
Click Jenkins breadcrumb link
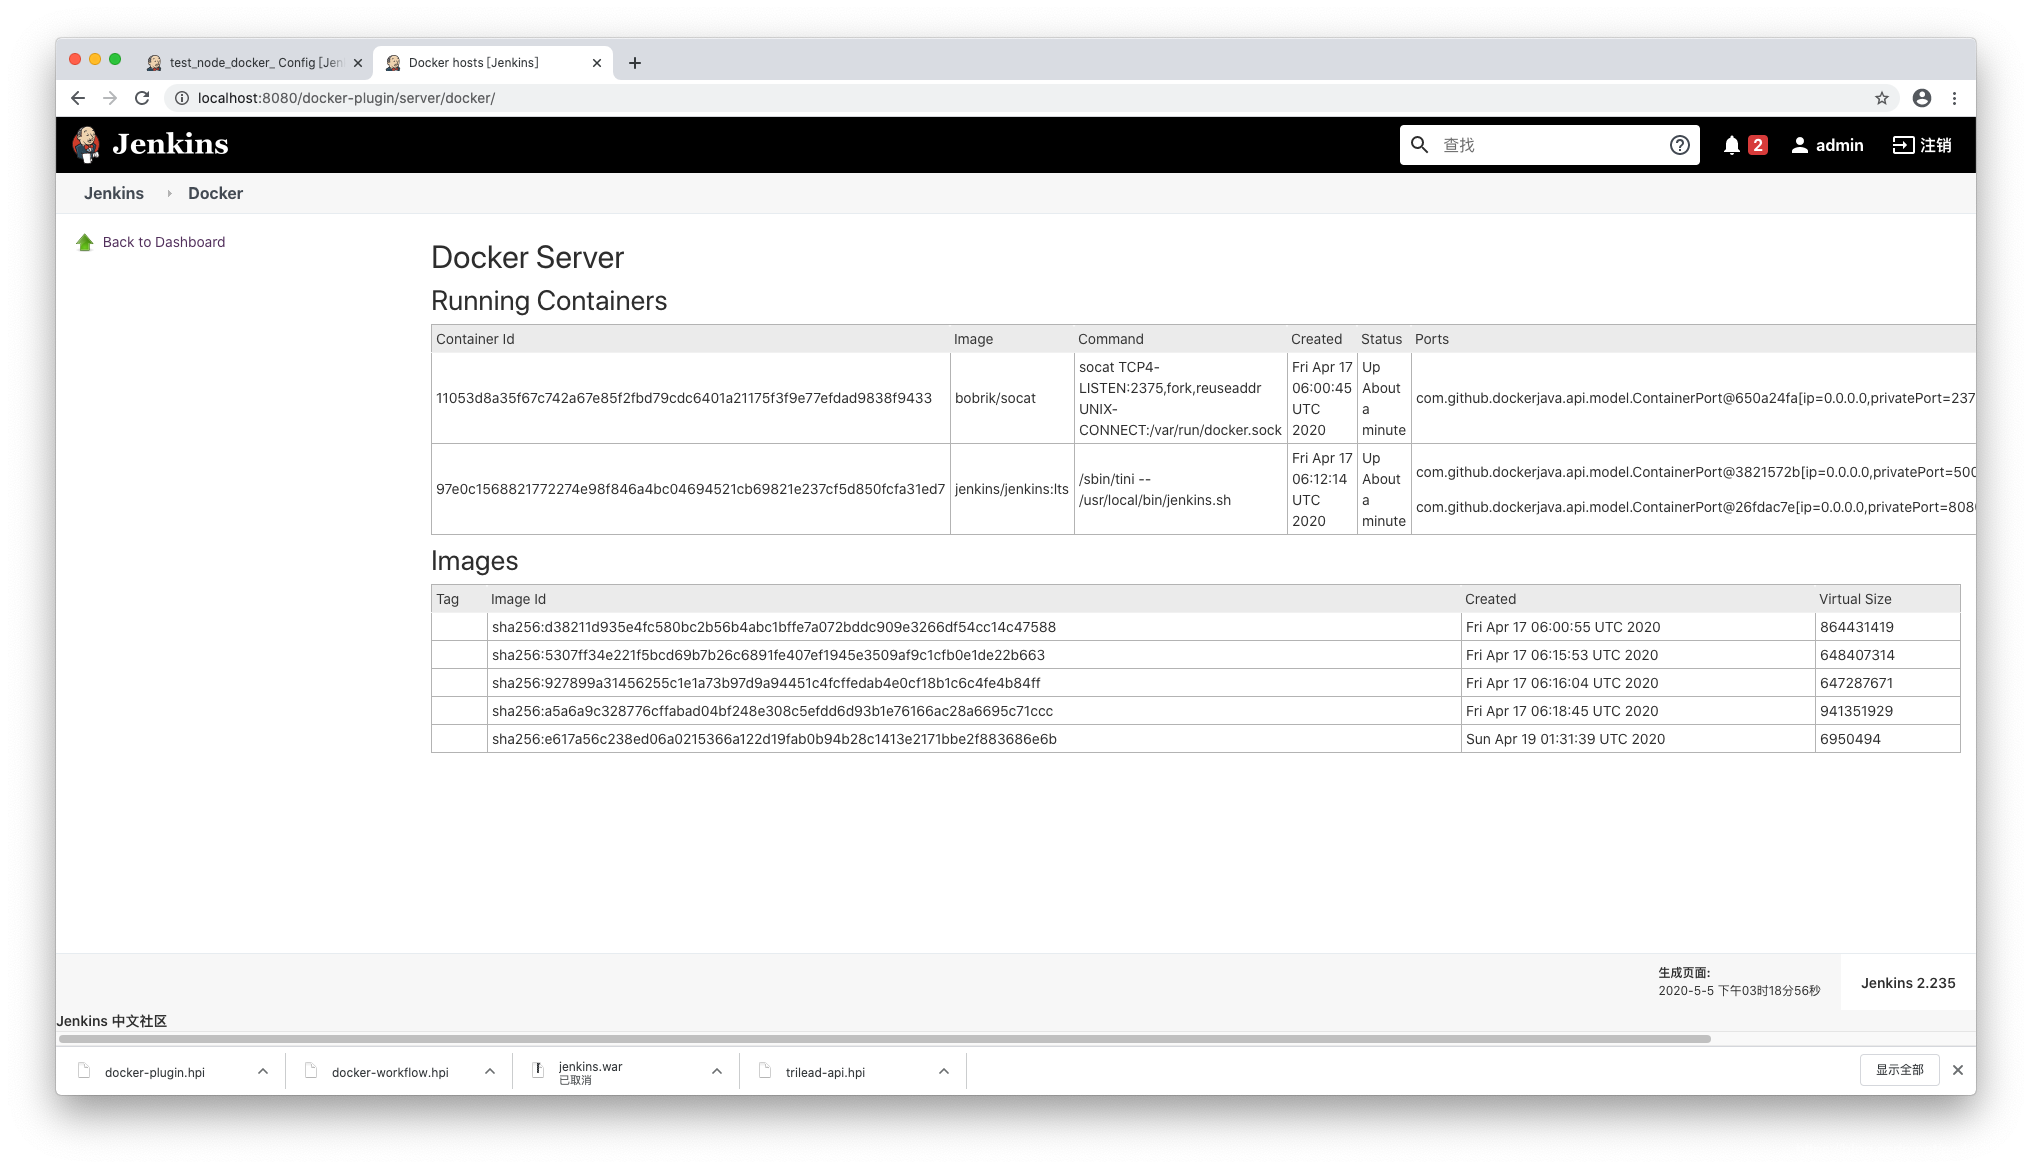(x=114, y=193)
